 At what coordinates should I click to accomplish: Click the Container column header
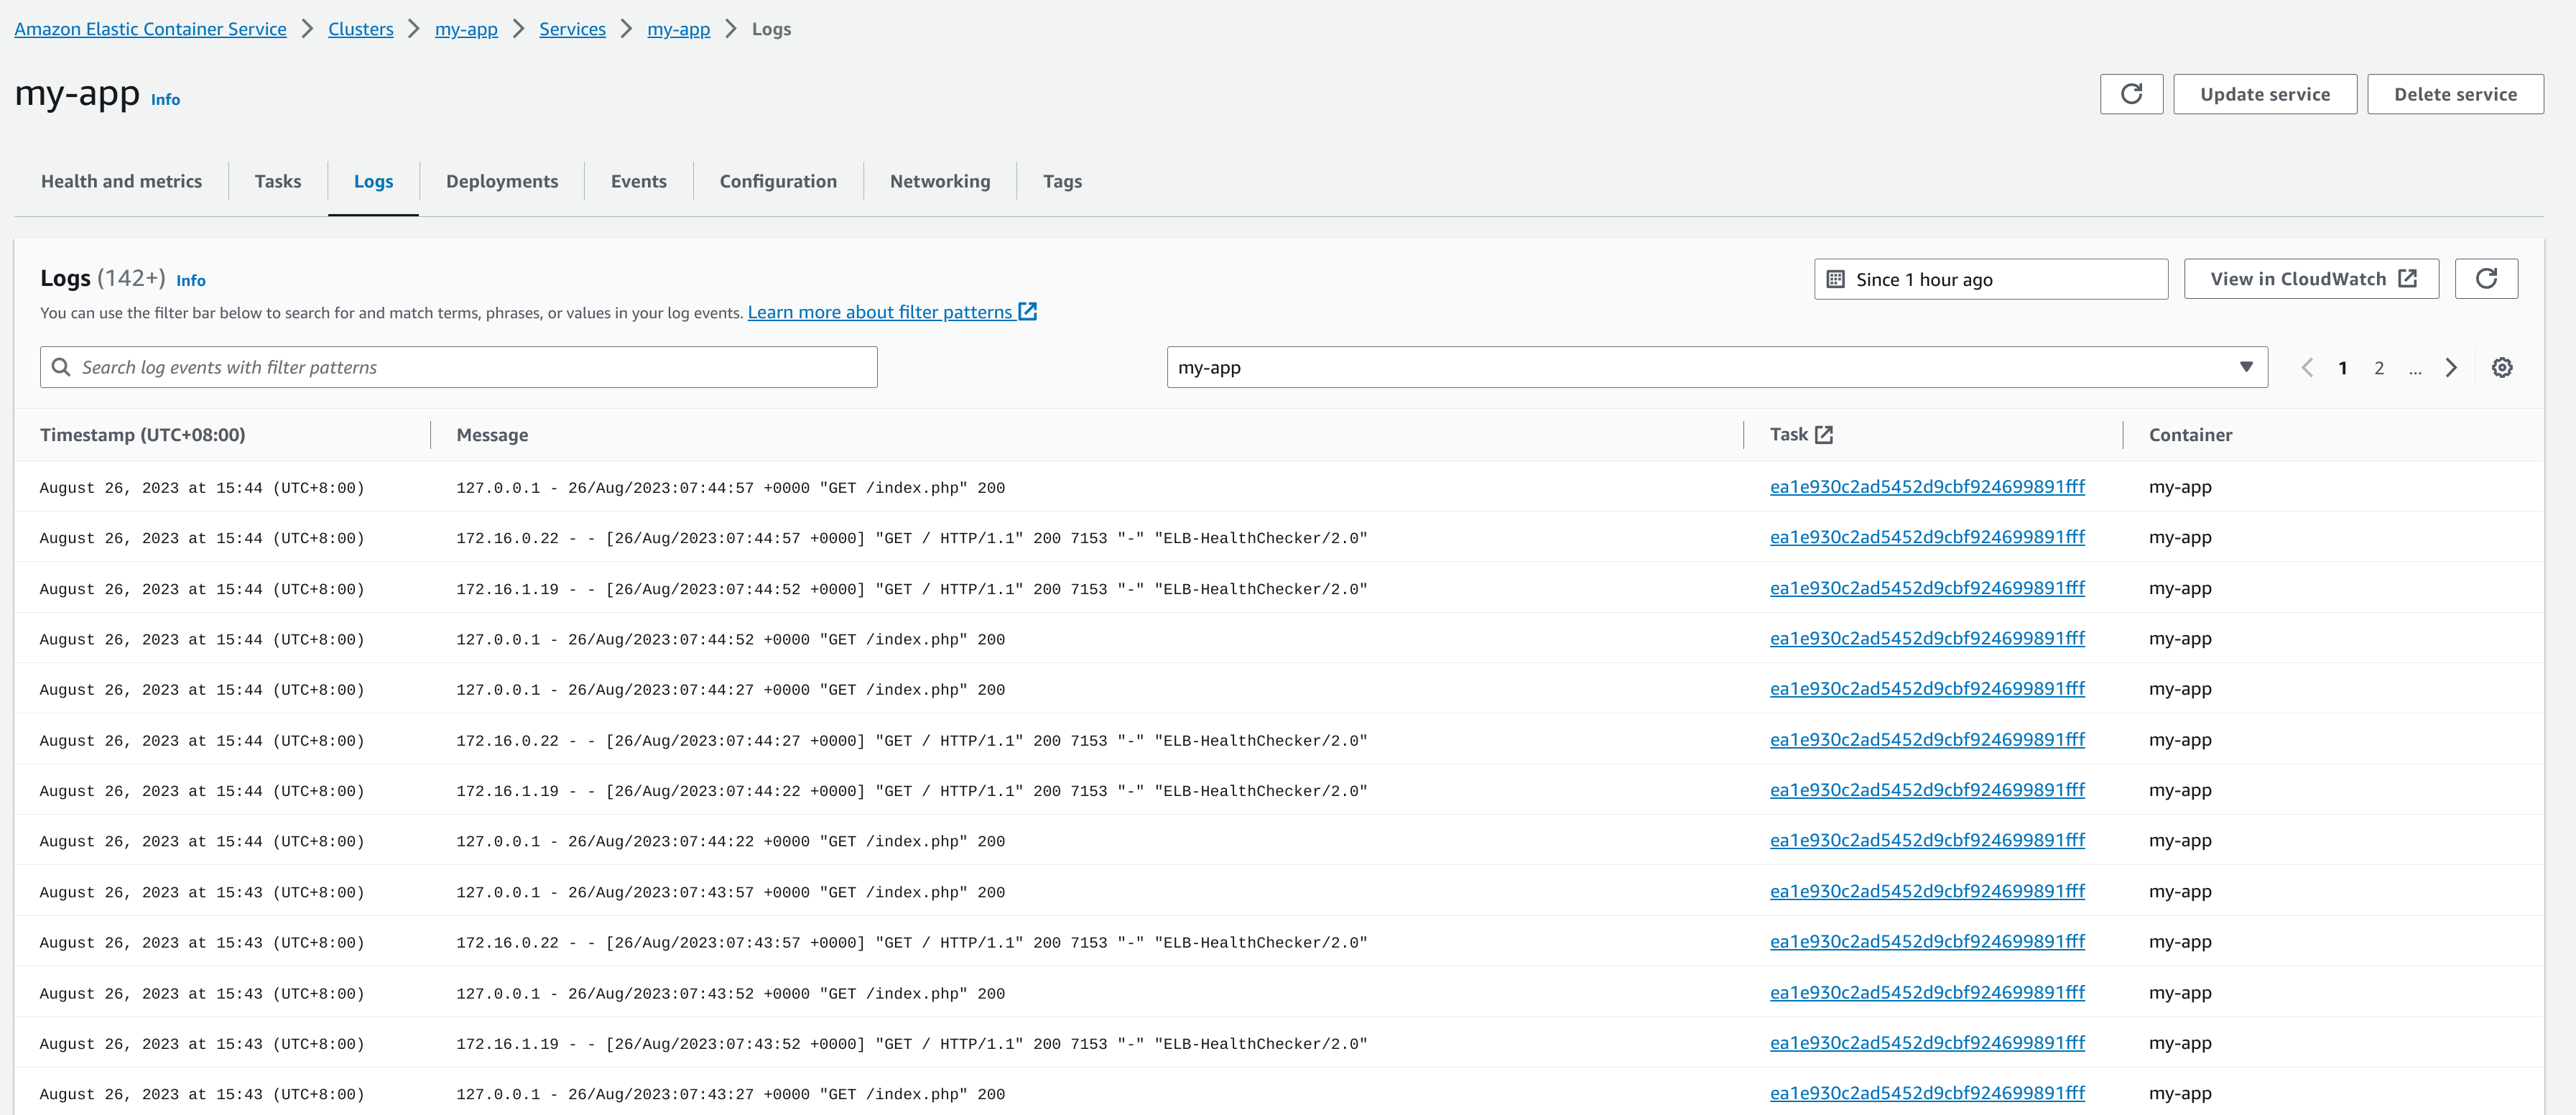2190,435
